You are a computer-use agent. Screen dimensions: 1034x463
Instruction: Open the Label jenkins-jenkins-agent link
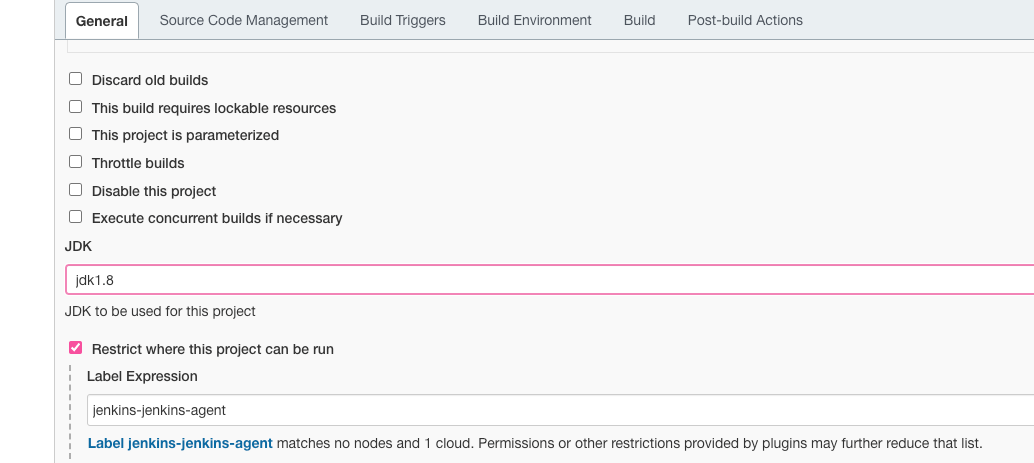click(x=180, y=443)
